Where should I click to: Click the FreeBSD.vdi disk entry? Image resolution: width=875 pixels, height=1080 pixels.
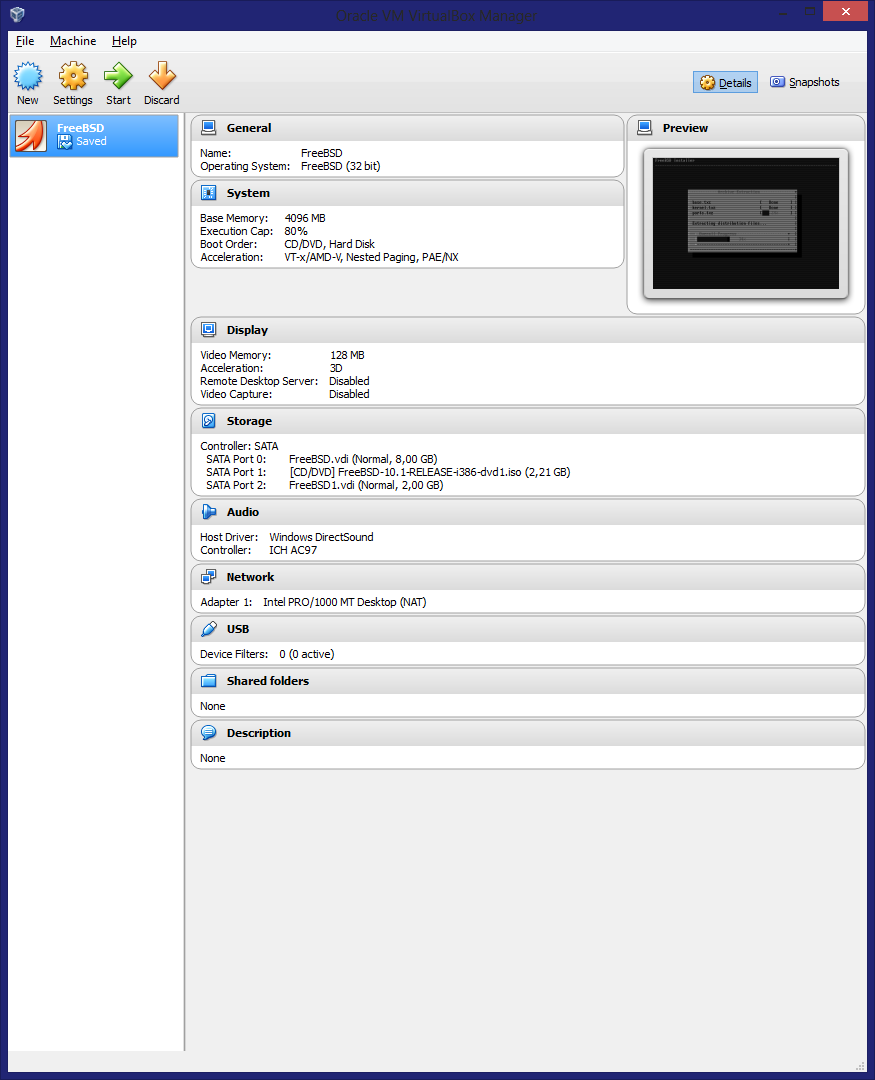(363, 459)
